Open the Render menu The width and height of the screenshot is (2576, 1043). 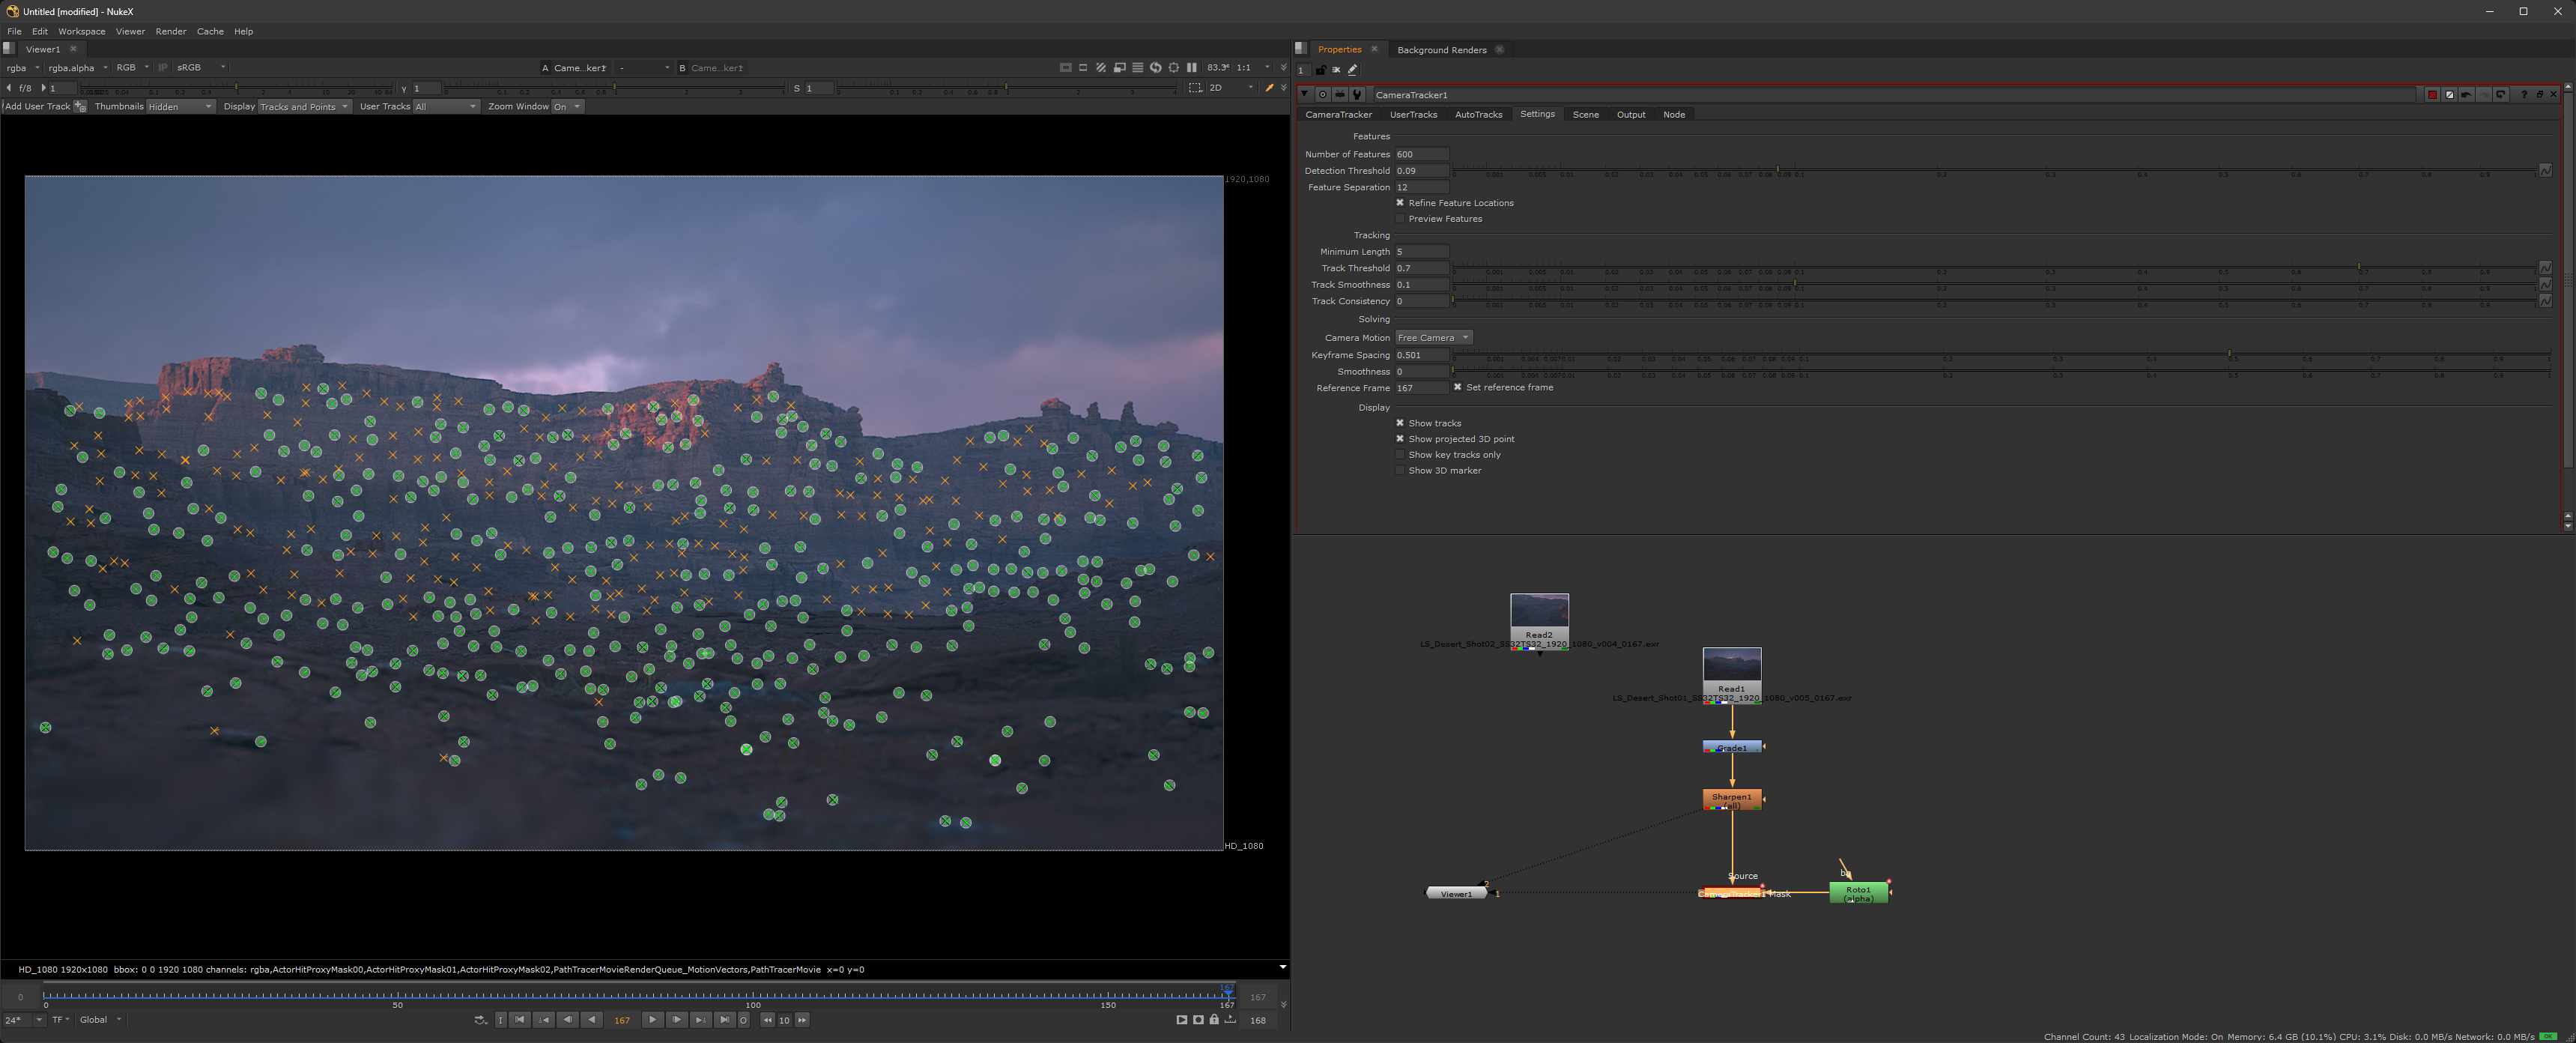171,31
